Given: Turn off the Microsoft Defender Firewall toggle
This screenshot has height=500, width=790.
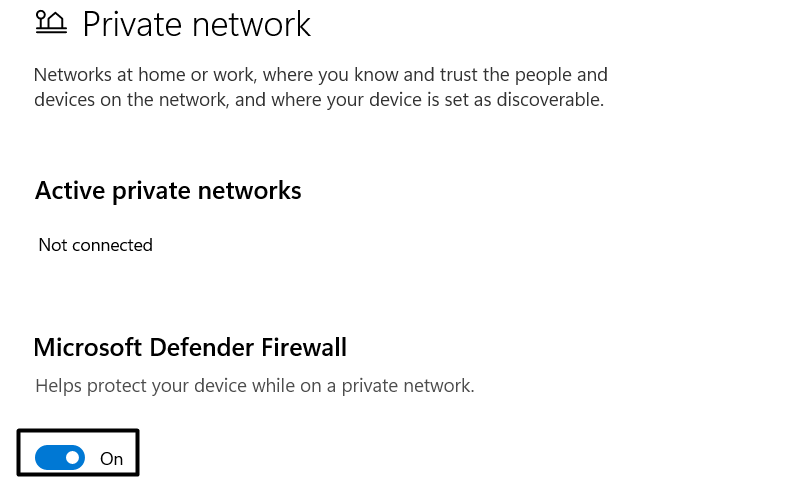Looking at the screenshot, I should click(x=60, y=458).
